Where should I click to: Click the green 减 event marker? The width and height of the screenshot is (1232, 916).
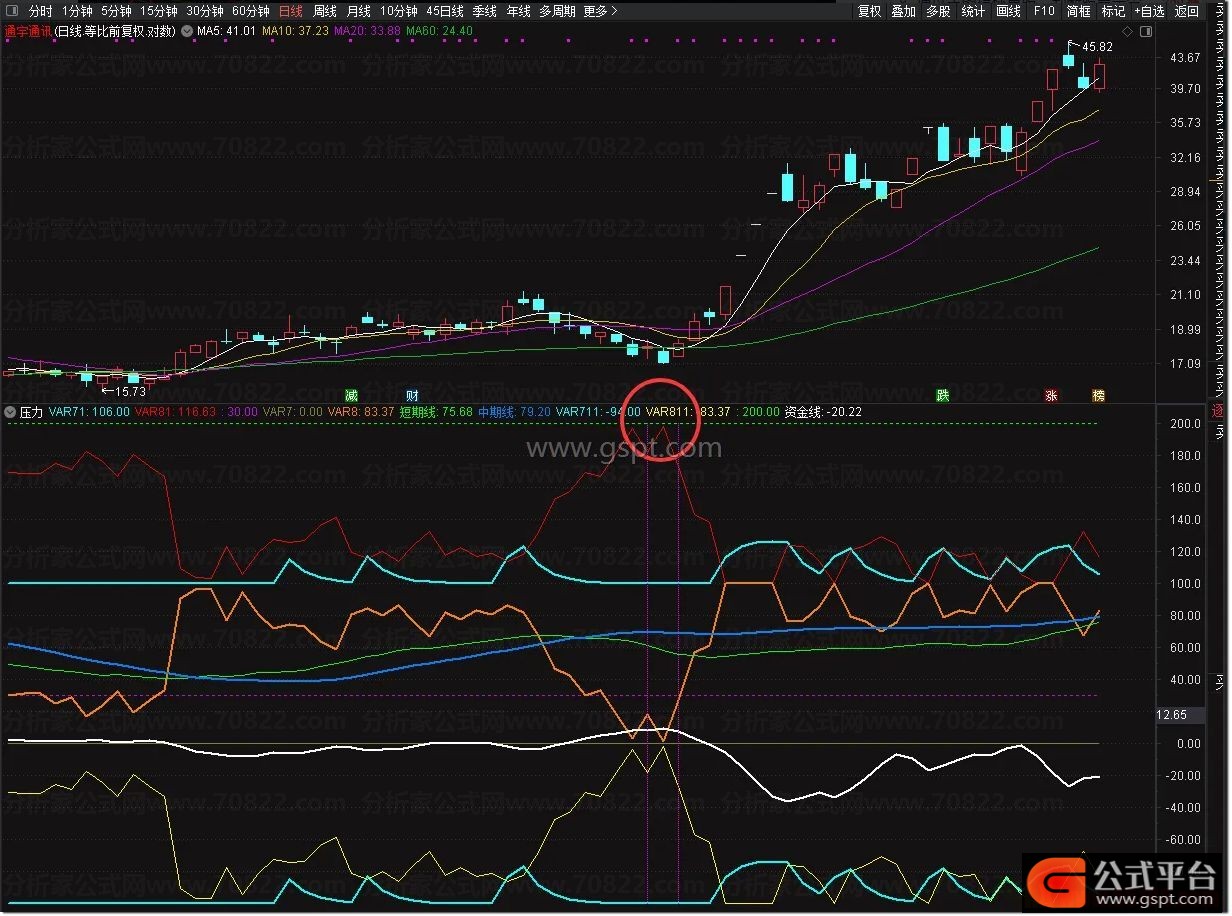pyautogui.click(x=351, y=395)
